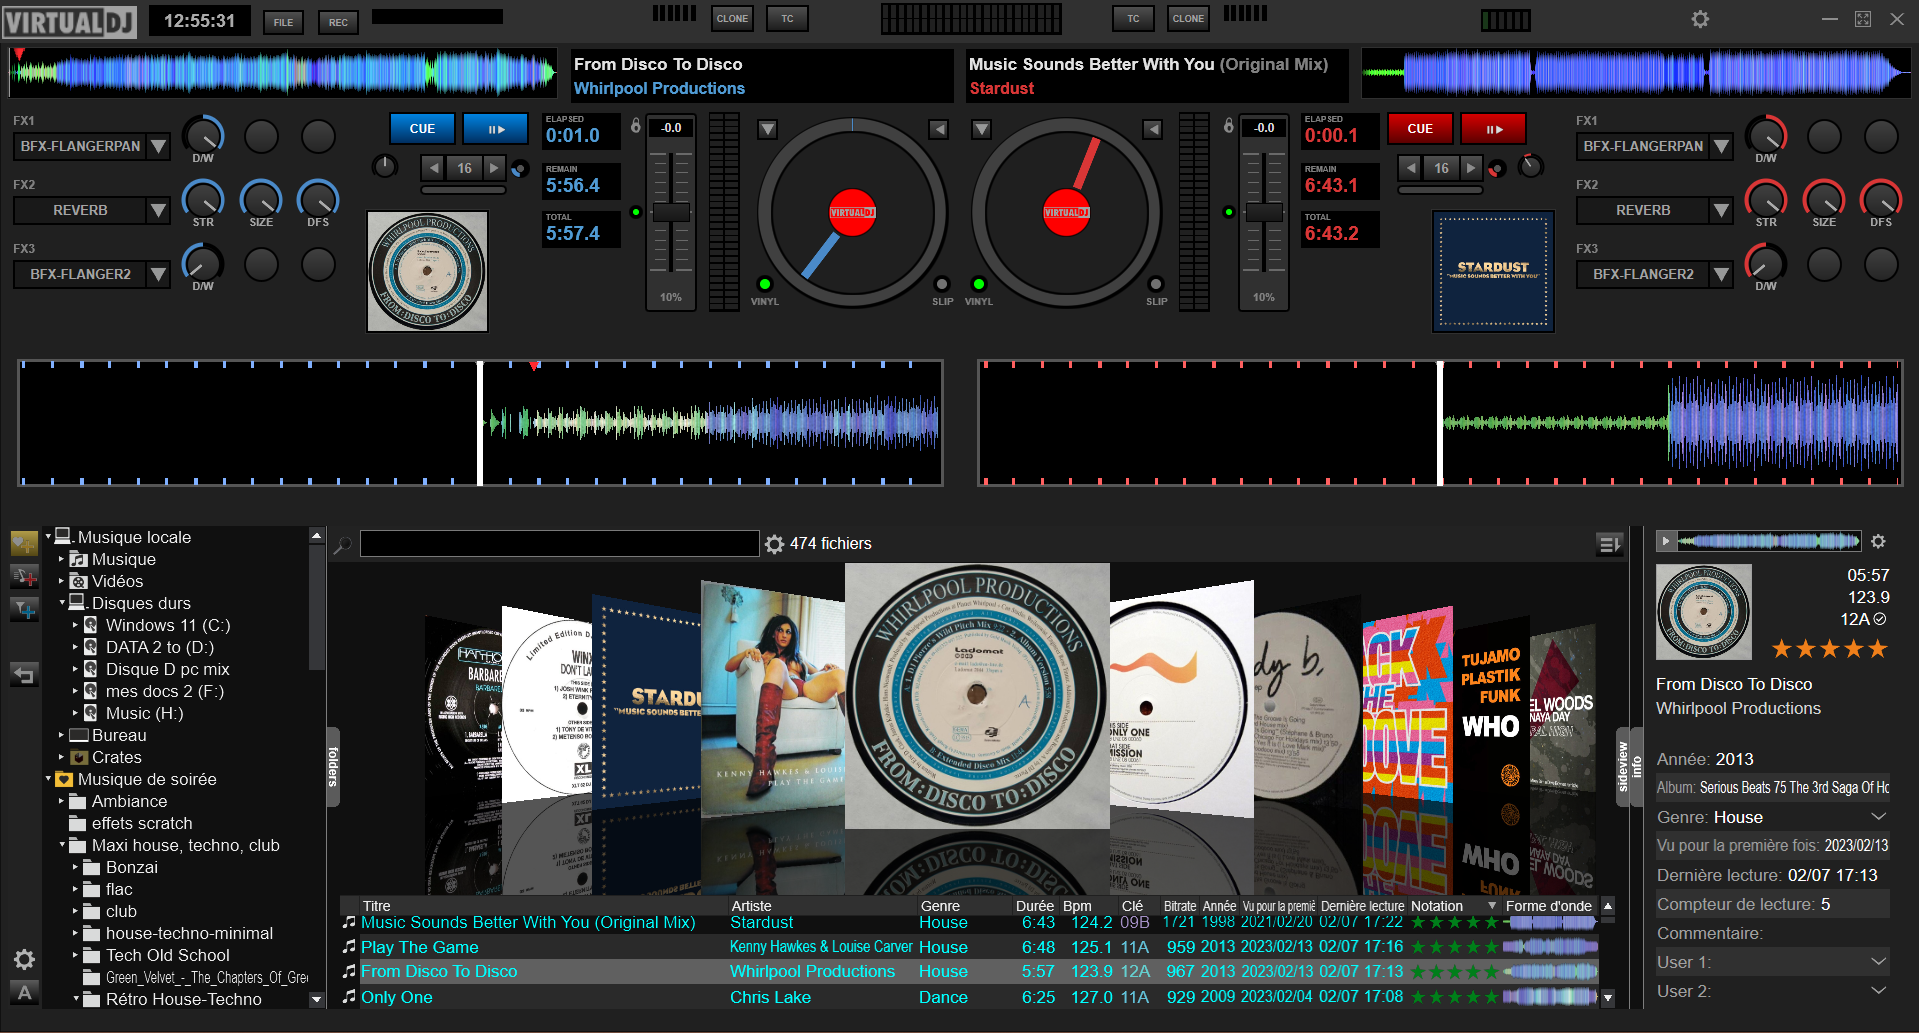Click right deck pitch range 10% button
1919x1033 pixels.
tap(1264, 297)
